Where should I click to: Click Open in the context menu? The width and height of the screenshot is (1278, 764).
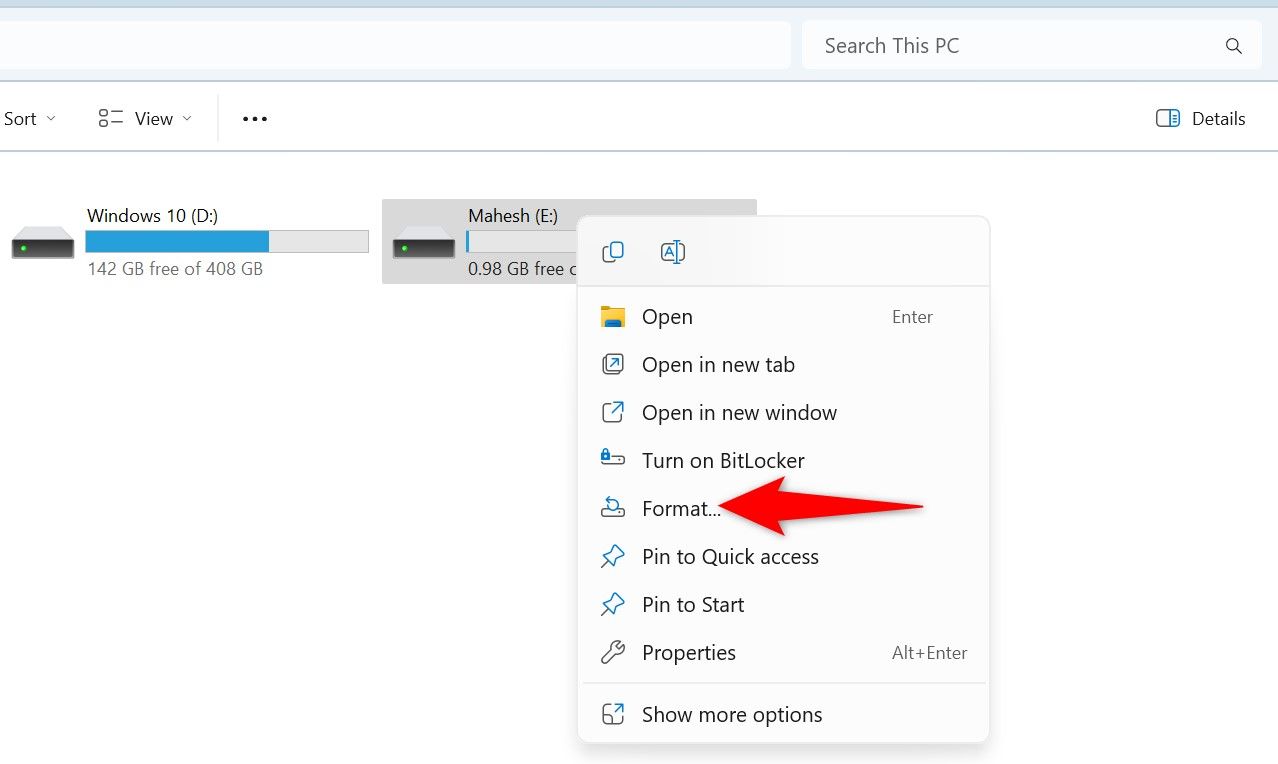point(667,317)
